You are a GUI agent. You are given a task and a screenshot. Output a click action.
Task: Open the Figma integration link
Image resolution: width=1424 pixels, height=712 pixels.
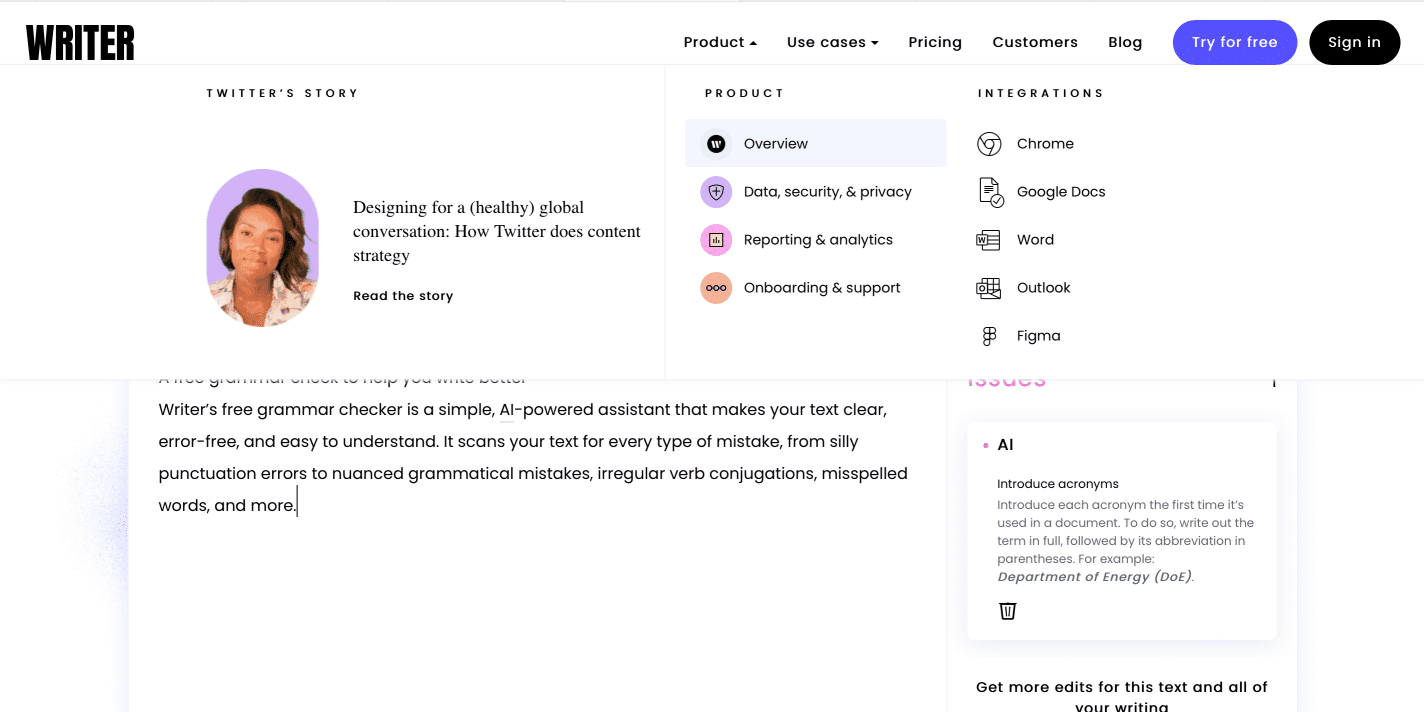click(1038, 336)
